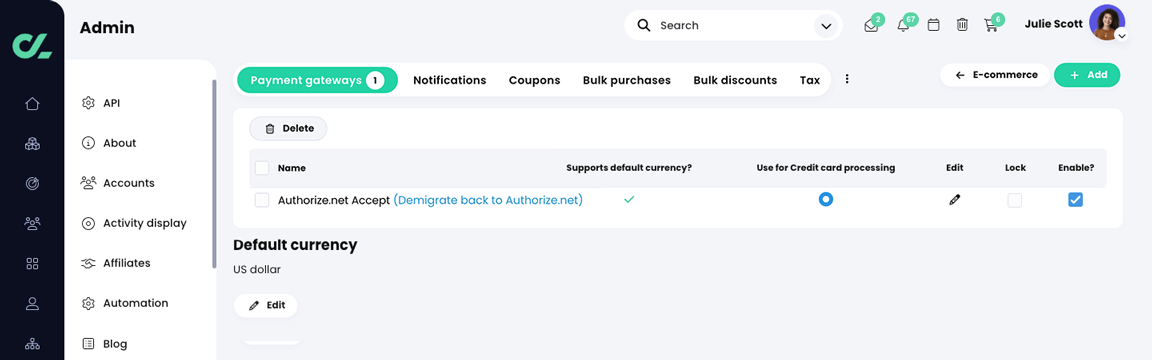This screenshot has width=1152, height=360.
Task: Open Demigrate back to Authorize.net link
Action: 488,200
